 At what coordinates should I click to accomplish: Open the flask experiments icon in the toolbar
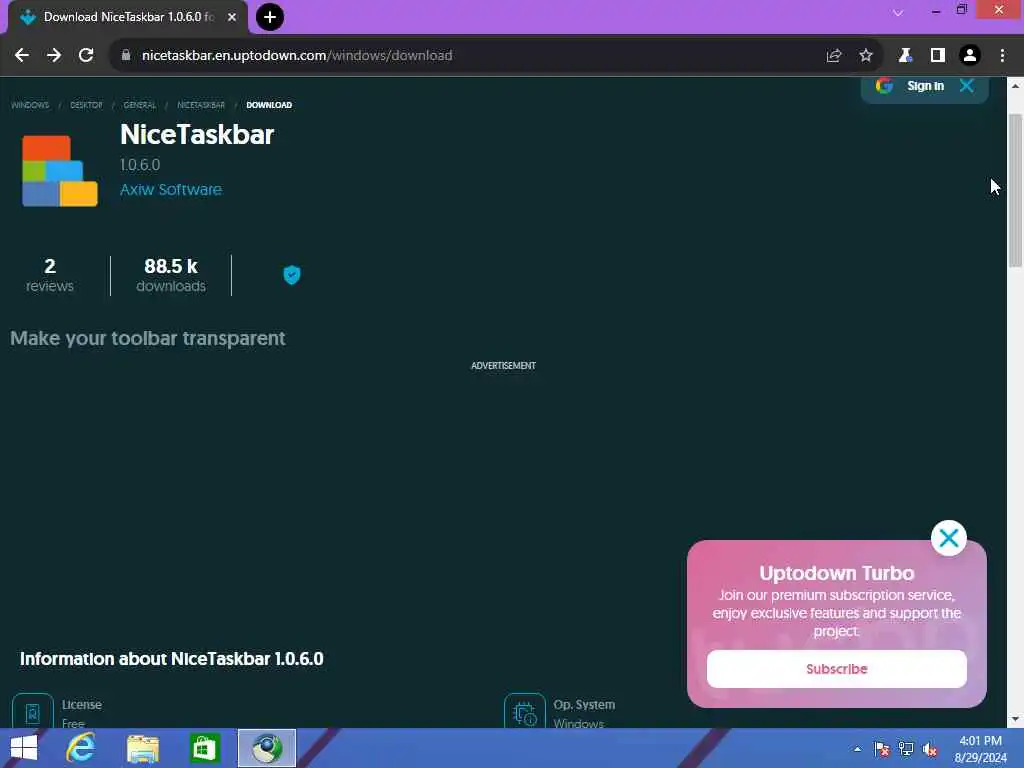point(905,56)
